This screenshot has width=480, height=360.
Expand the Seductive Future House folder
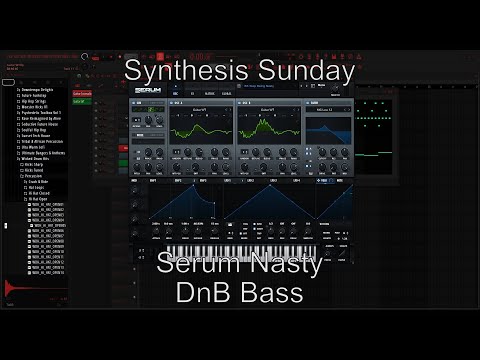point(37,124)
